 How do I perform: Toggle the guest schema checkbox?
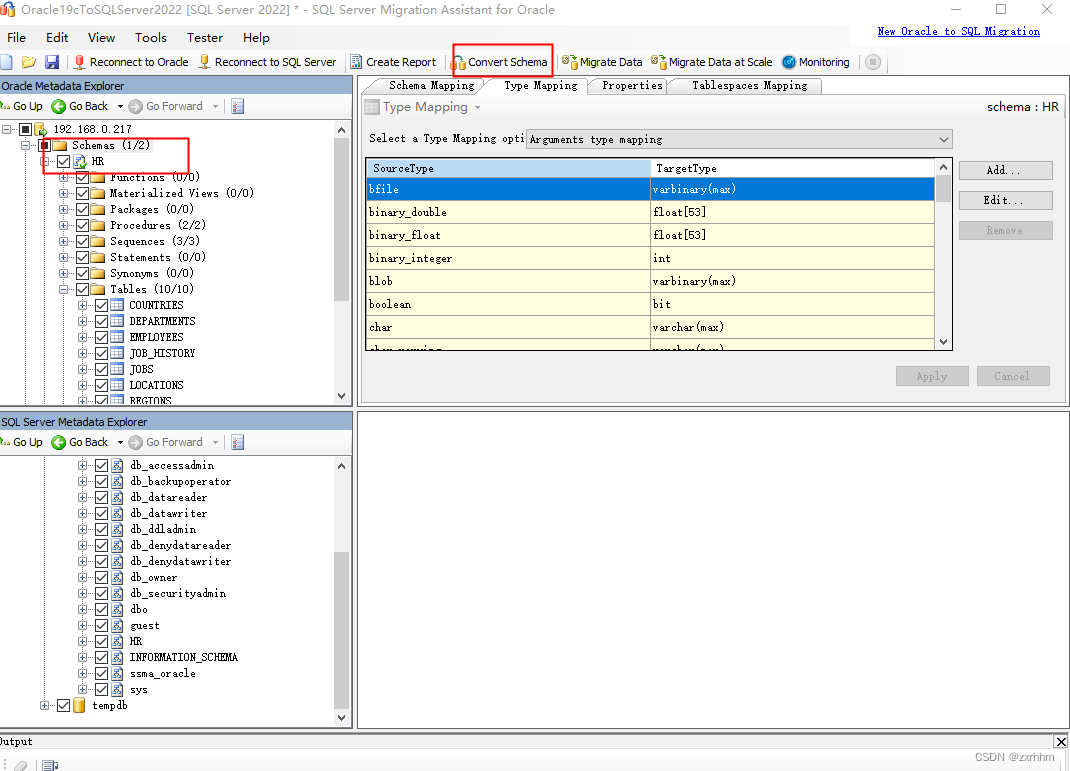[x=102, y=626]
